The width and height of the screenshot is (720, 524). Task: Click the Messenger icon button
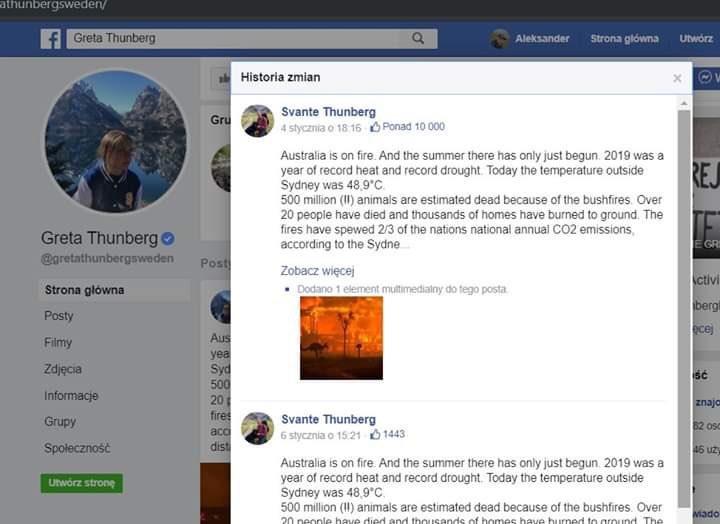point(705,77)
